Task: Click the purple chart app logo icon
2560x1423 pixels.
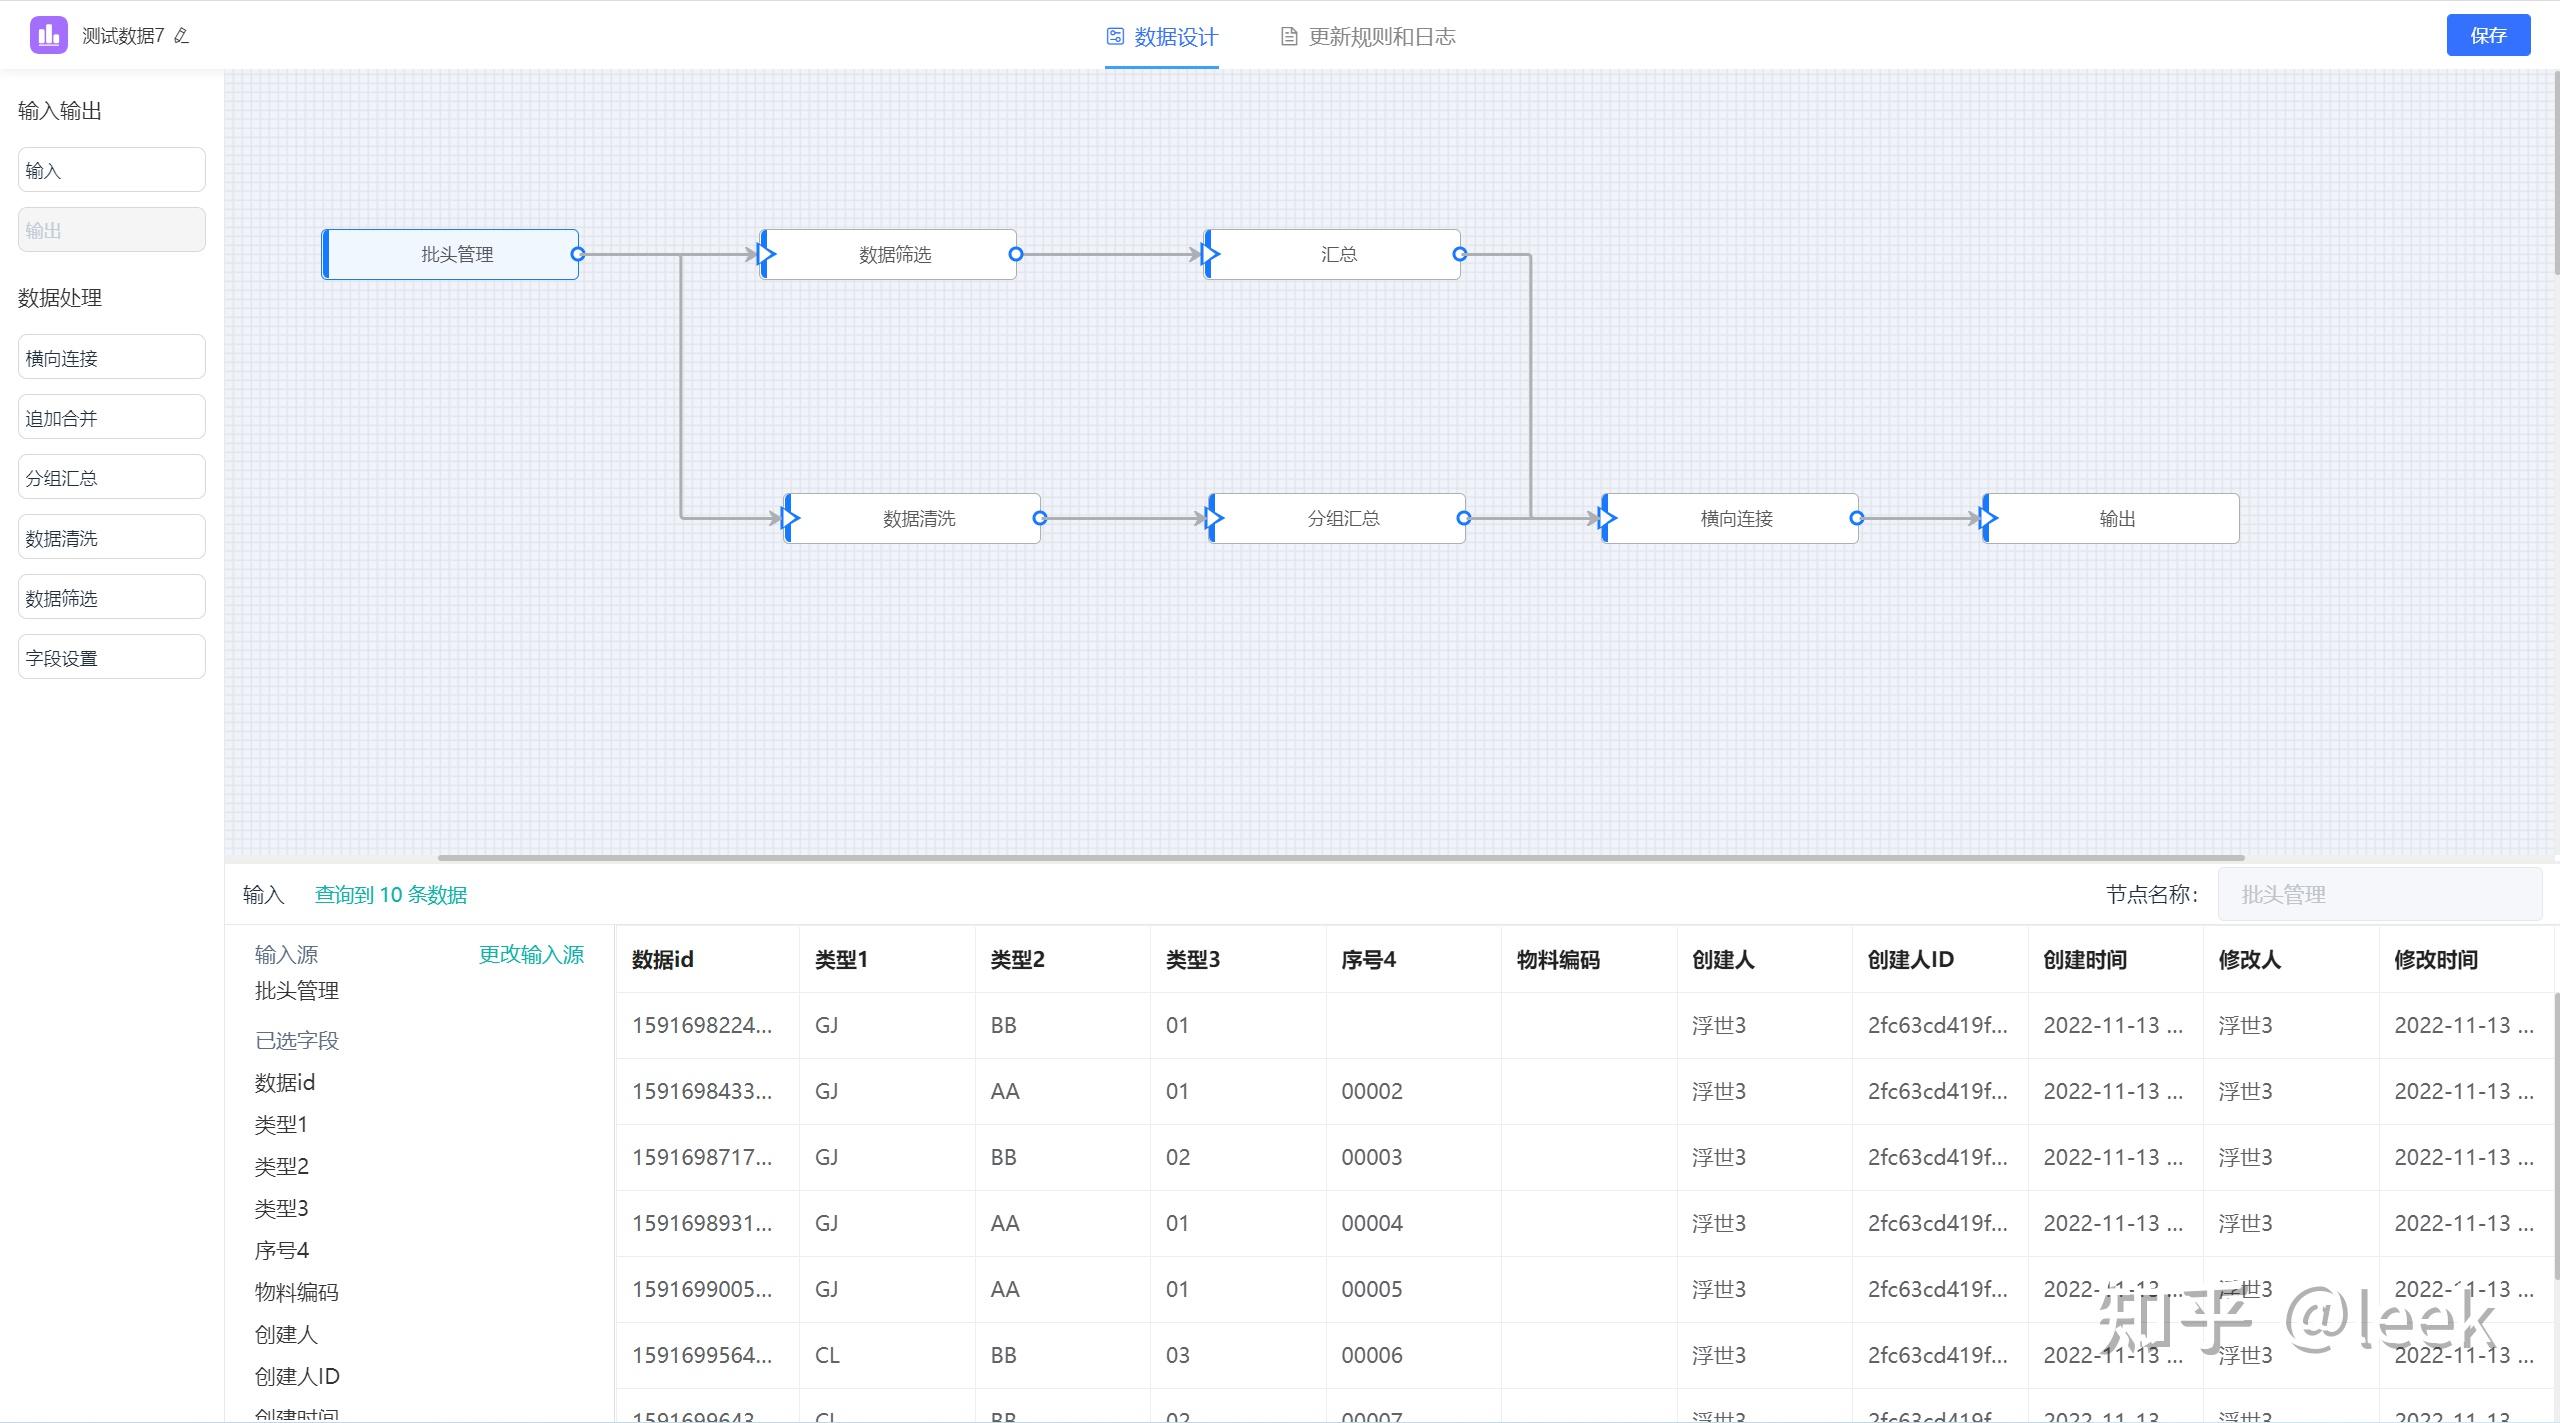Action: click(x=48, y=36)
